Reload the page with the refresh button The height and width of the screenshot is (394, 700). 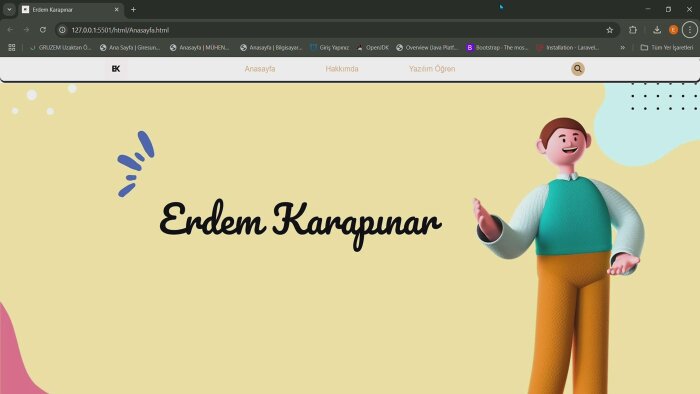click(43, 30)
